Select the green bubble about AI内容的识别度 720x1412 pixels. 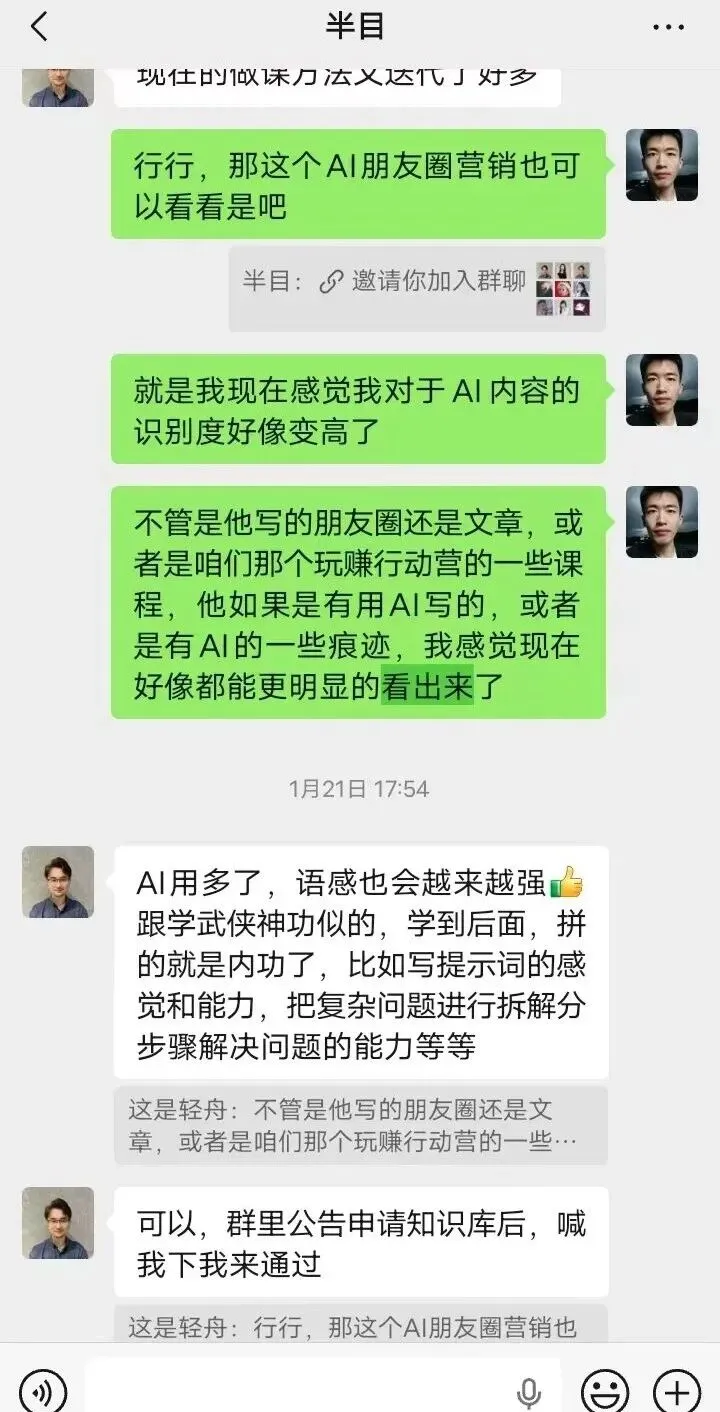pos(358,409)
